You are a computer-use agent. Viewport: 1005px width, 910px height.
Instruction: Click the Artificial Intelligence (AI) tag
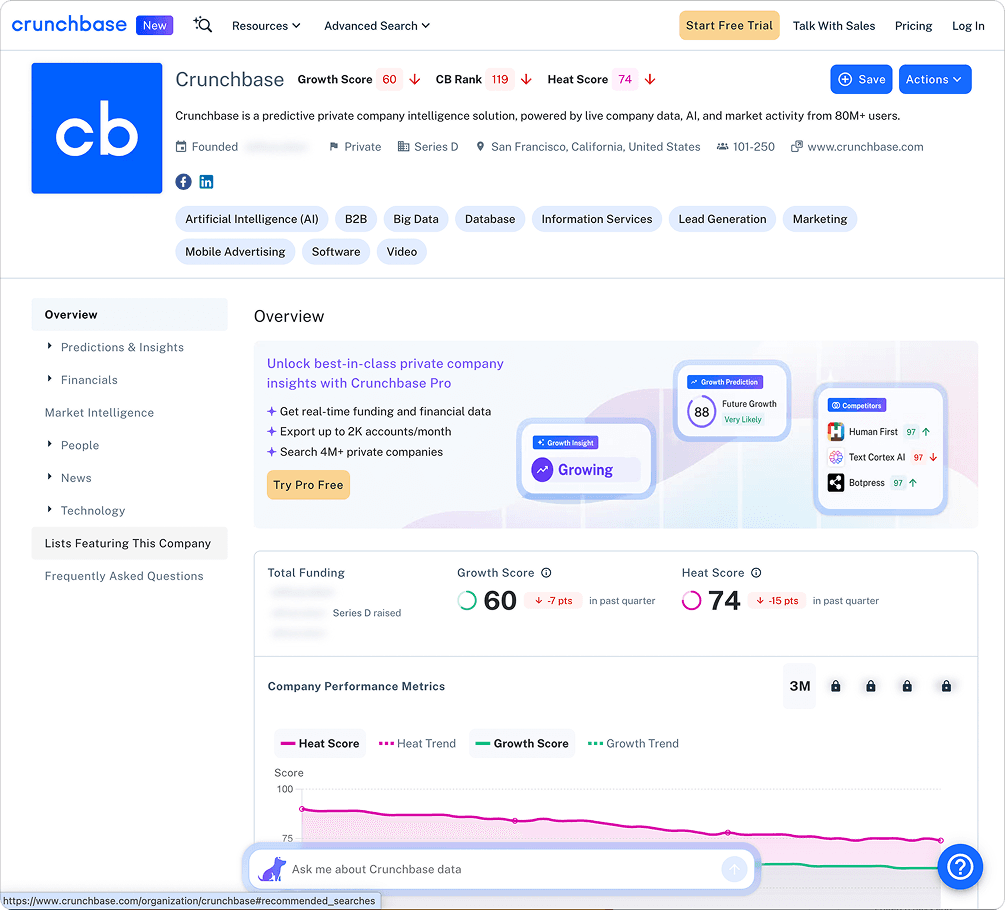[x=252, y=219]
